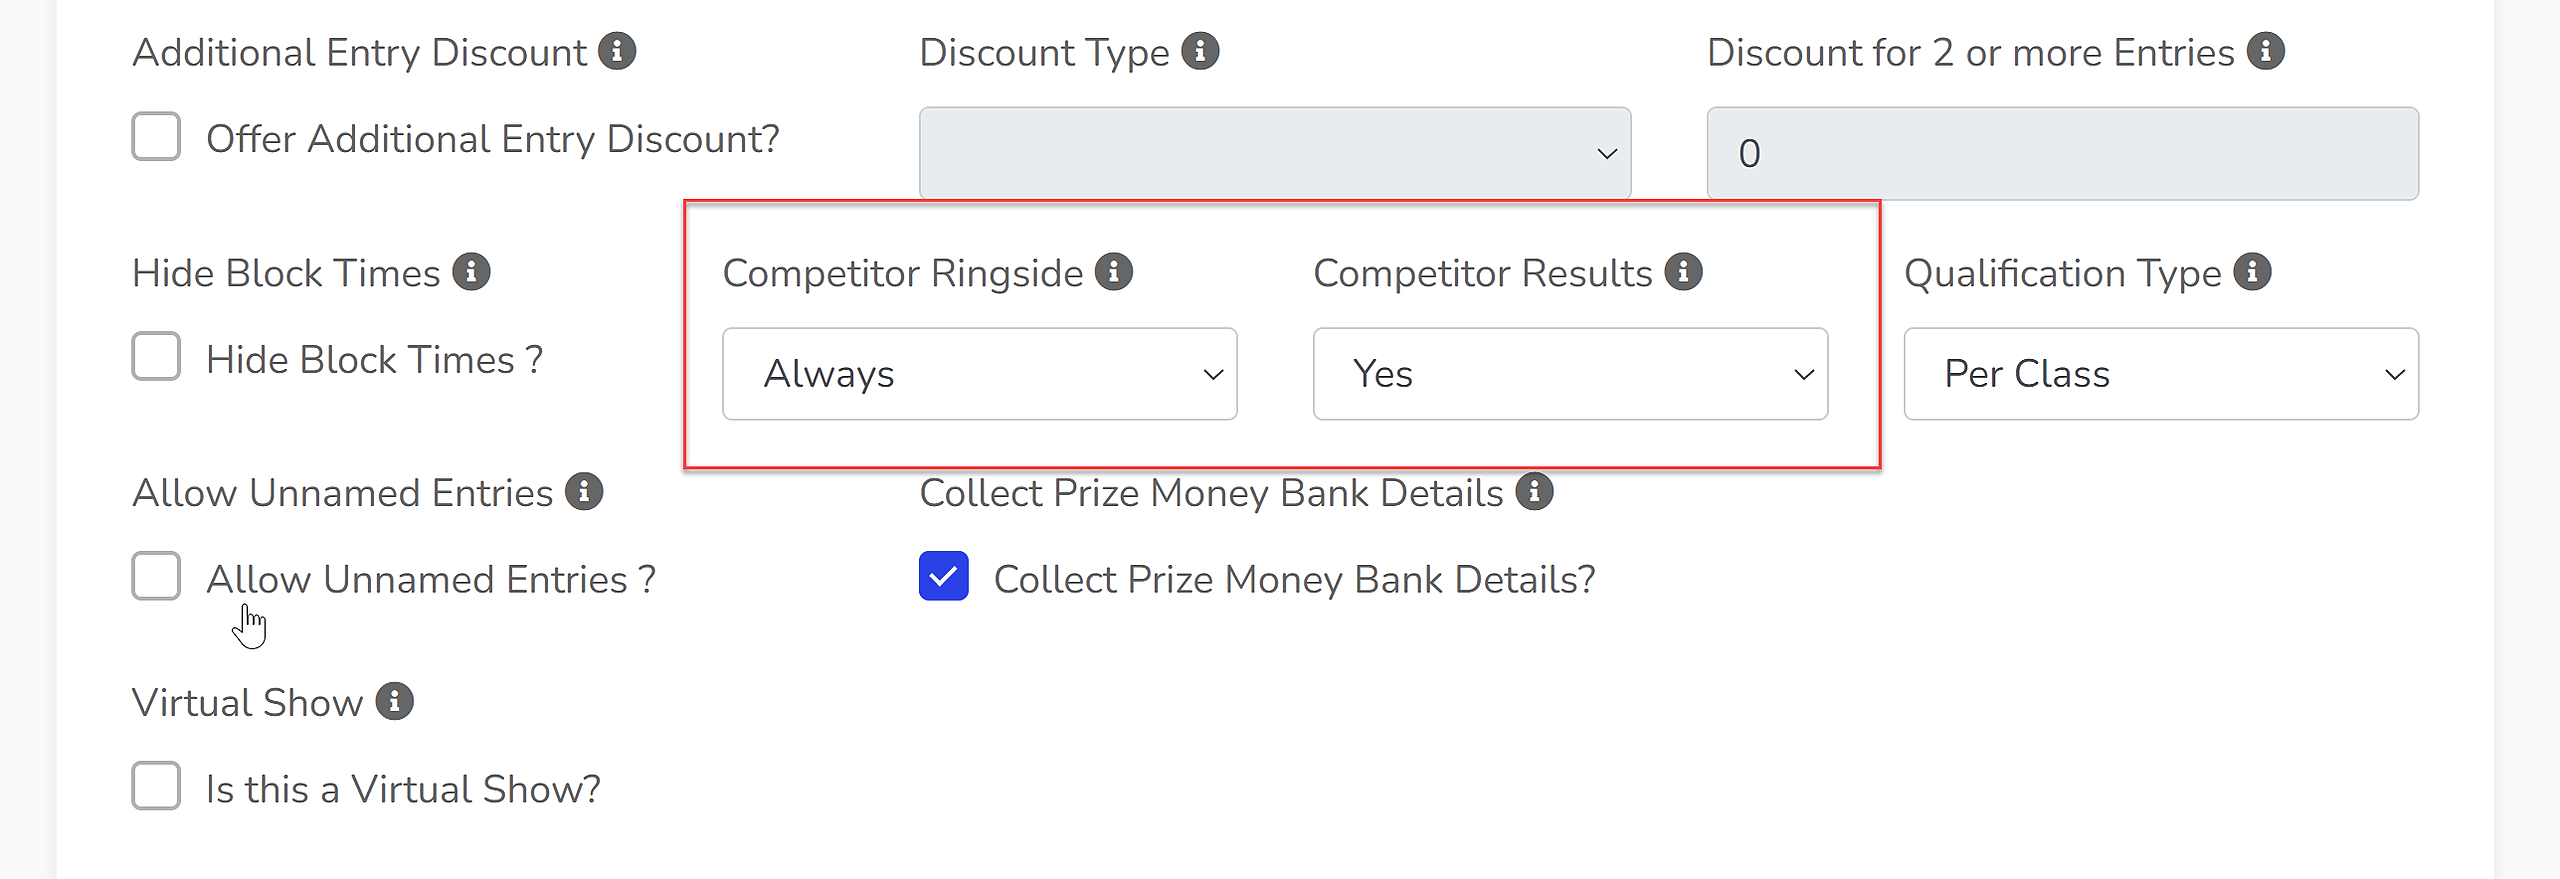Open Qualification Type dropdown showing Per Class
Screen dimensions: 2560x879
pos(2162,374)
